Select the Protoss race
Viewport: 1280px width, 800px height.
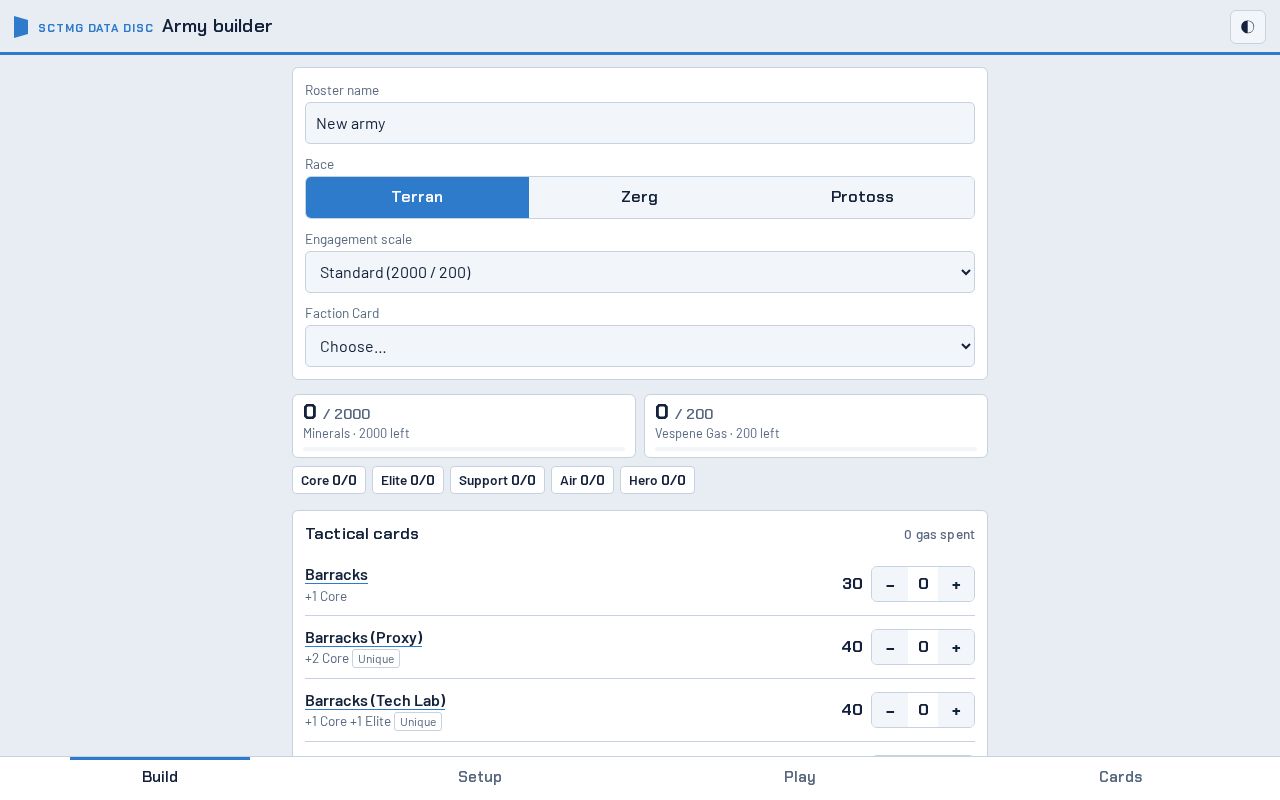[862, 197]
